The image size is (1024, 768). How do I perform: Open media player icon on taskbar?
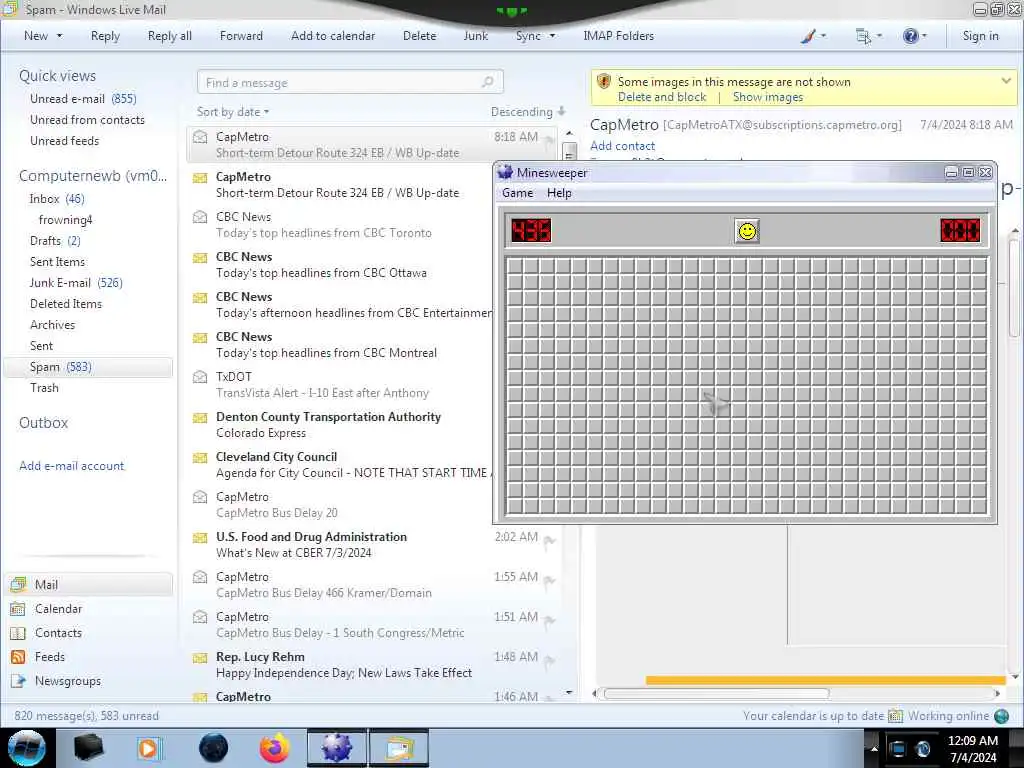tap(149, 748)
